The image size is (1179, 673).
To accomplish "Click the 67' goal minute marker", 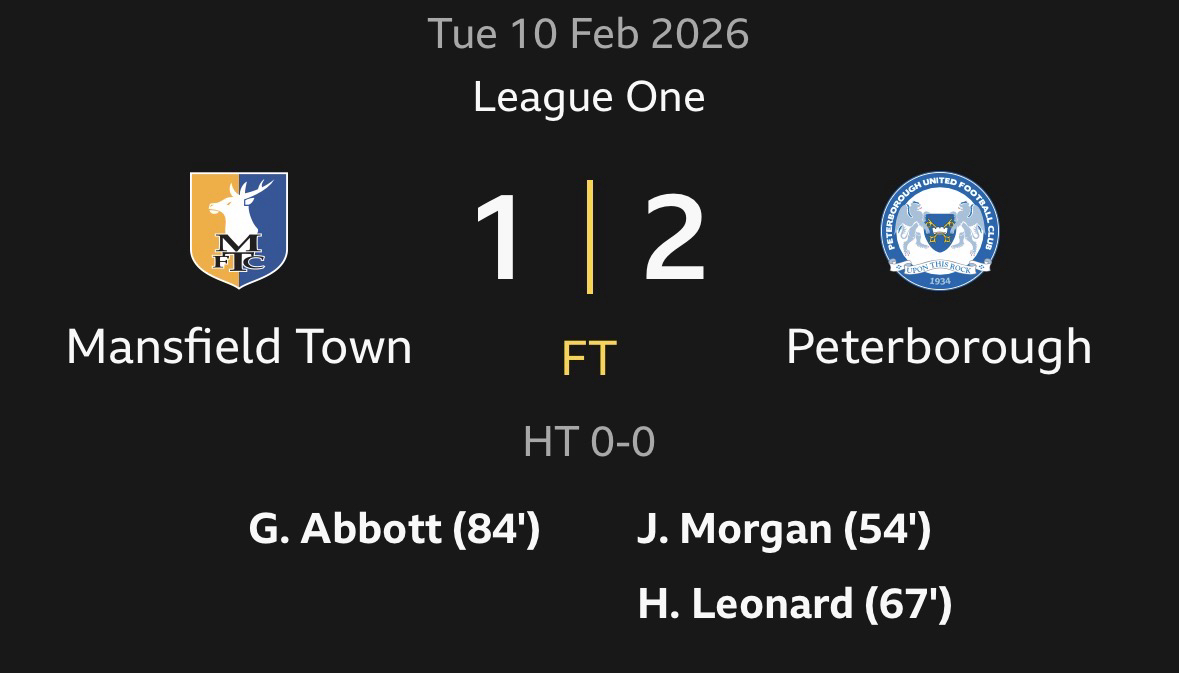I will [908, 603].
